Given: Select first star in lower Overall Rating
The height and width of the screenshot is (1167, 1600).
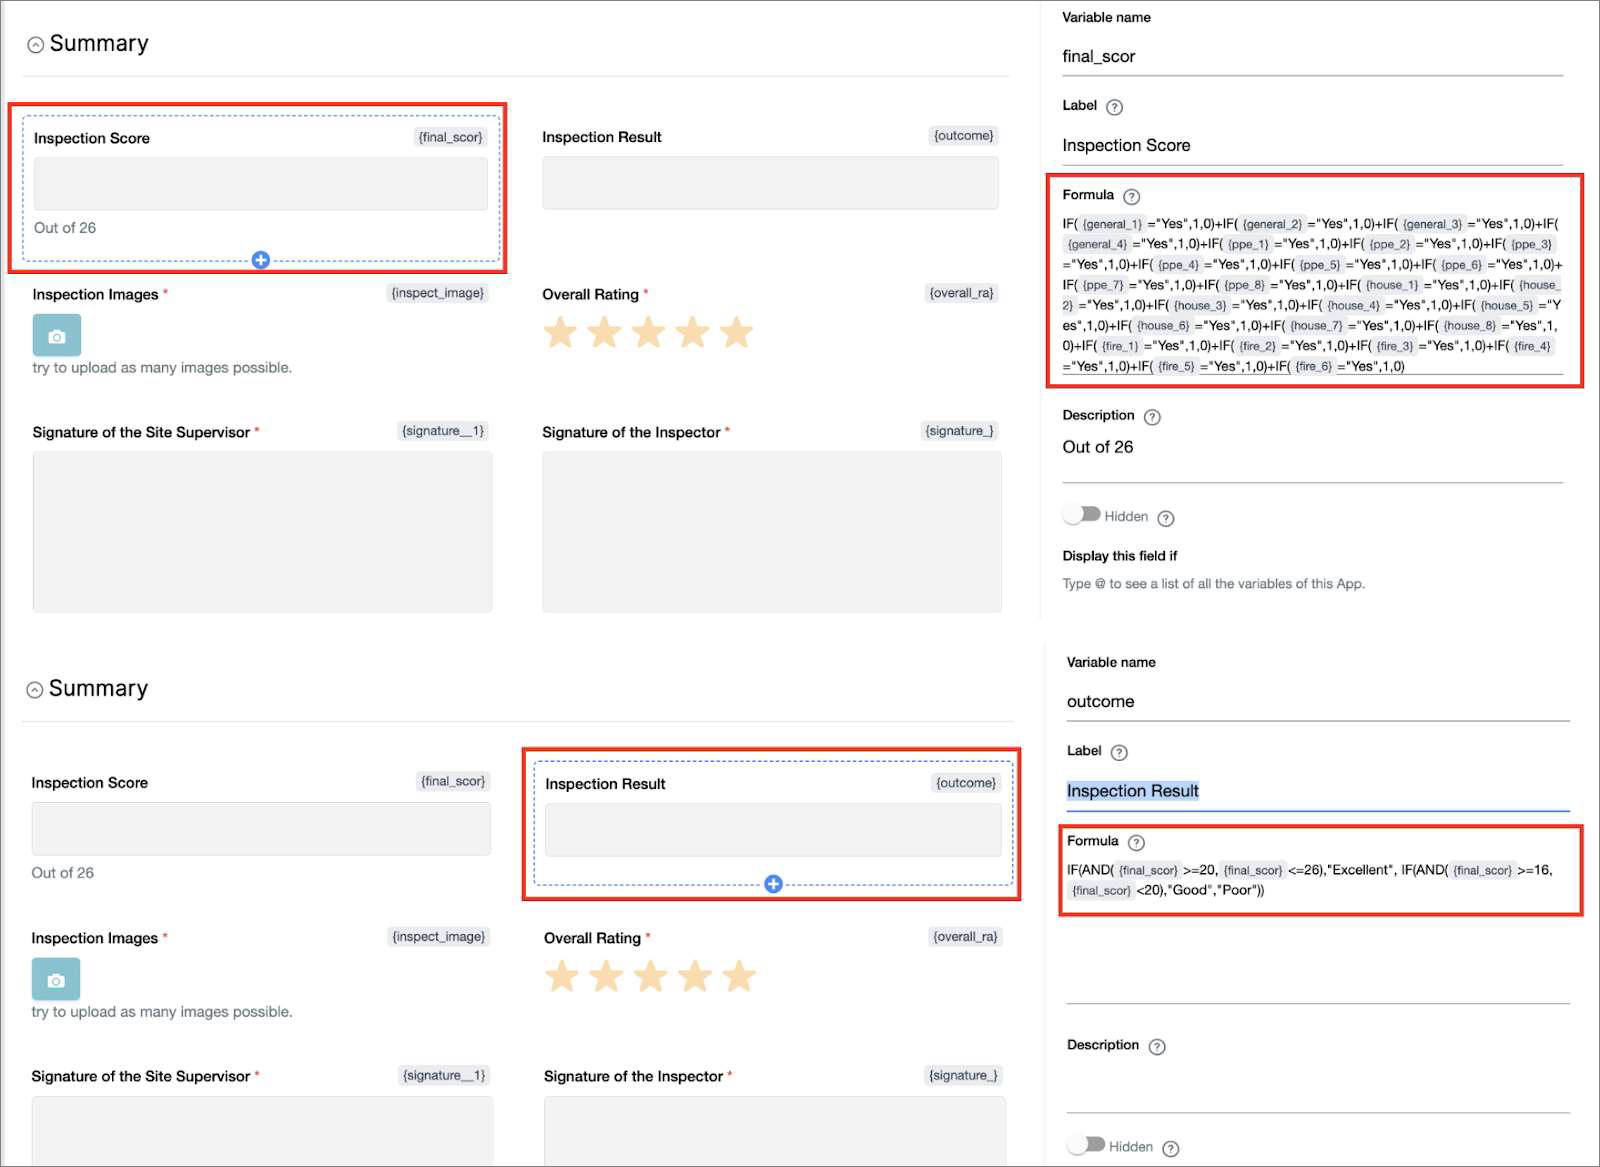Looking at the screenshot, I should click(x=562, y=976).
